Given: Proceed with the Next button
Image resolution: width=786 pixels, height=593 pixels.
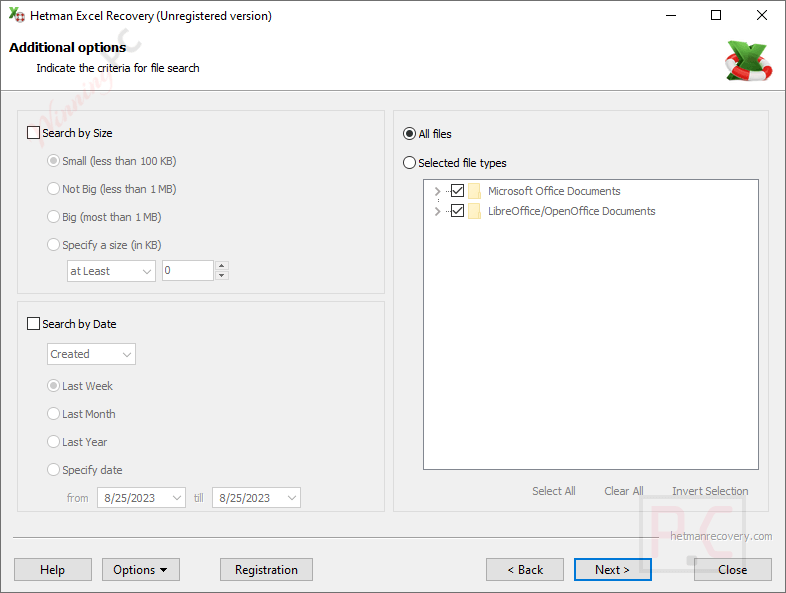Looking at the screenshot, I should pos(613,570).
